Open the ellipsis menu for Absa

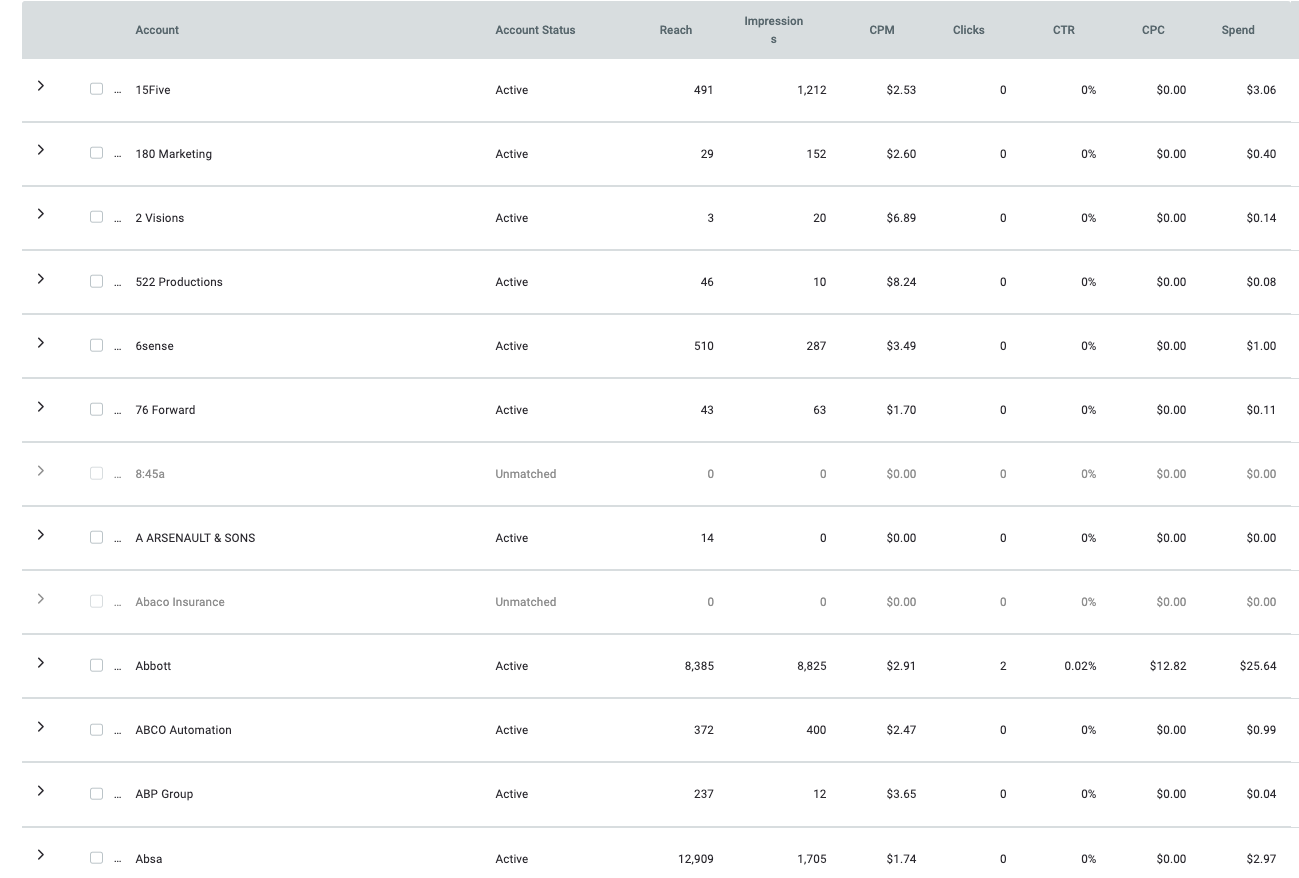point(118,860)
